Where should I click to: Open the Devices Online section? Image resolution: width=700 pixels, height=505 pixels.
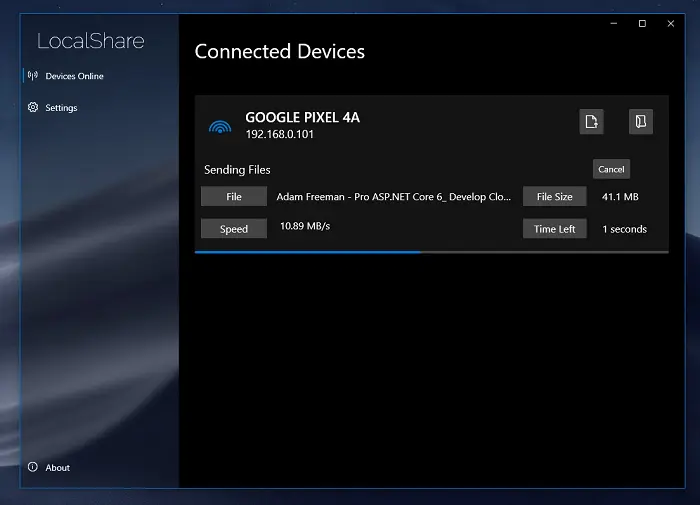(x=74, y=76)
